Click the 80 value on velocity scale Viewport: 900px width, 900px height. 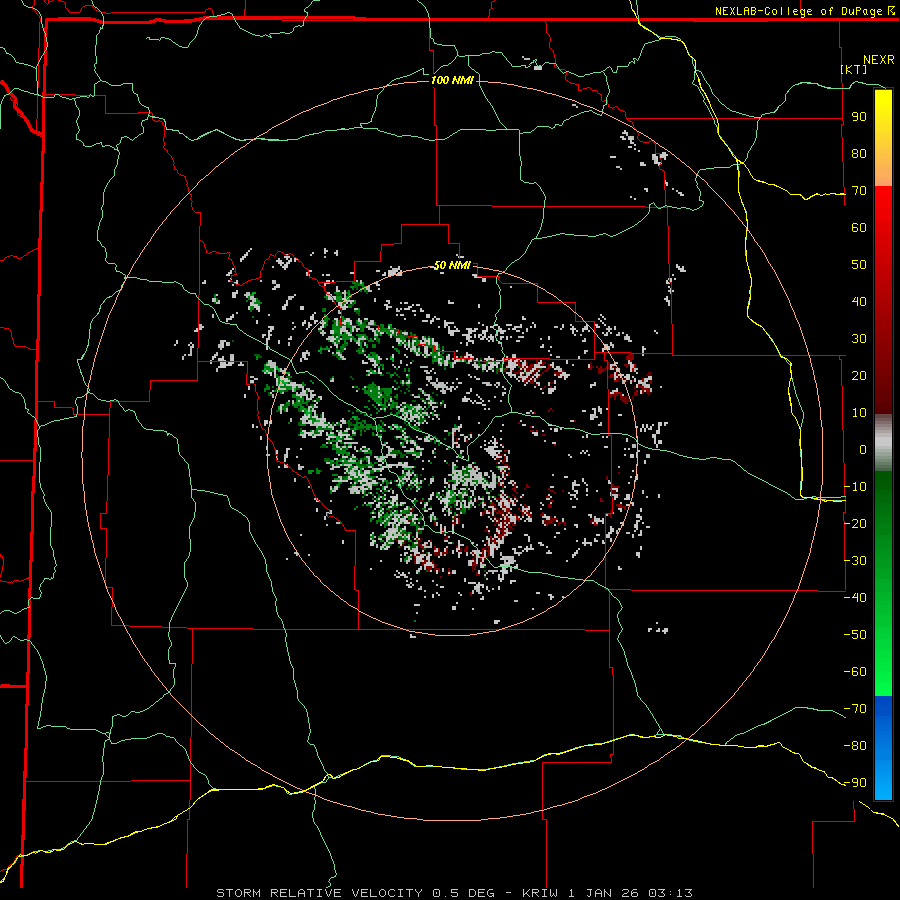coord(859,154)
